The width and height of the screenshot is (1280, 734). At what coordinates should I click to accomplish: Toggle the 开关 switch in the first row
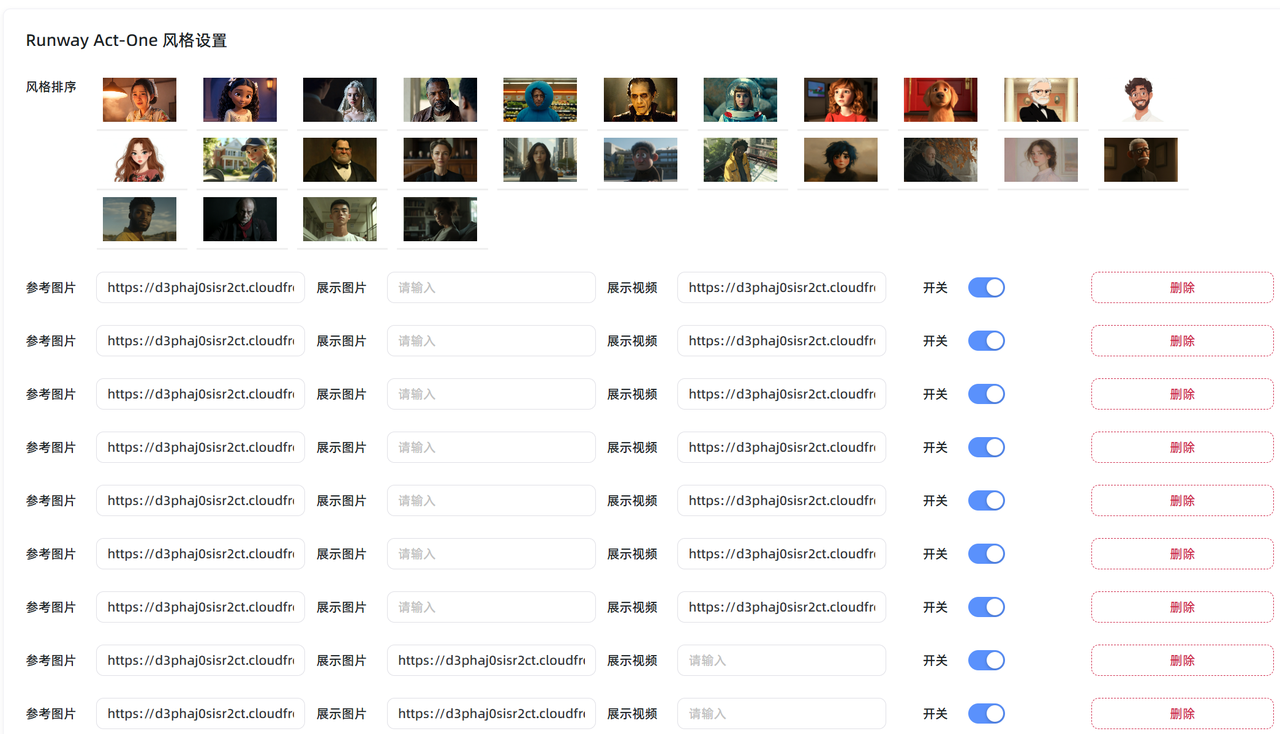point(986,288)
